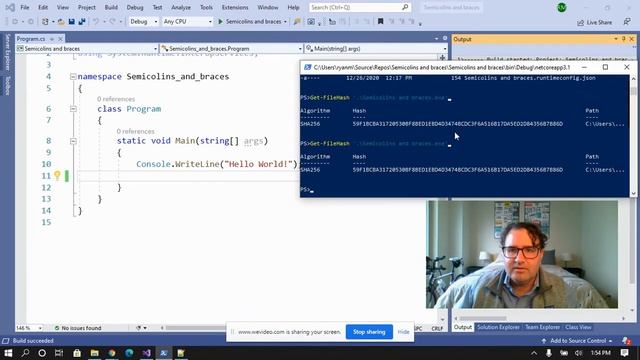Click Stop sharing button
Screen dimensions: 640x360
click(x=369, y=332)
